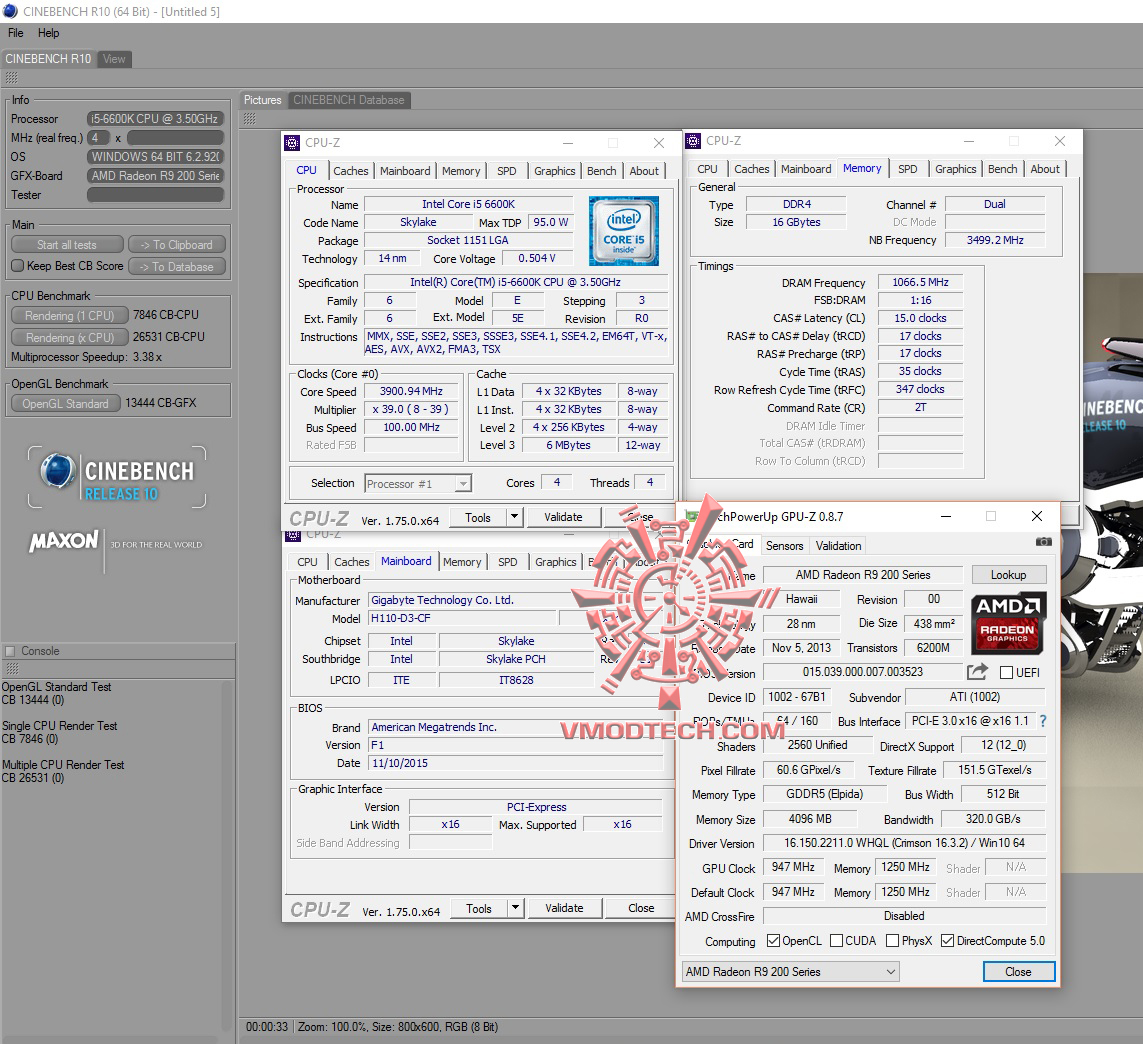Click the 7846 CB-CPU score text
Screen dimensions: 1143x1044
coord(165,315)
